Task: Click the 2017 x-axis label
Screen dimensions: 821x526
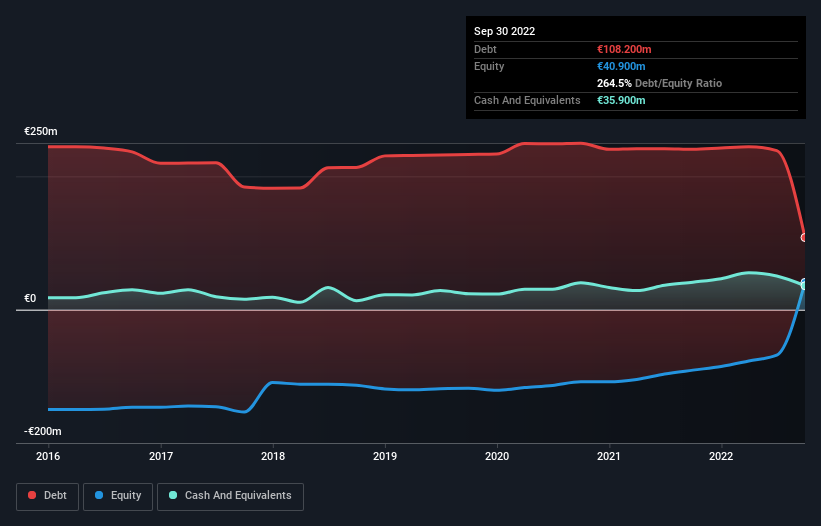Action: (161, 456)
